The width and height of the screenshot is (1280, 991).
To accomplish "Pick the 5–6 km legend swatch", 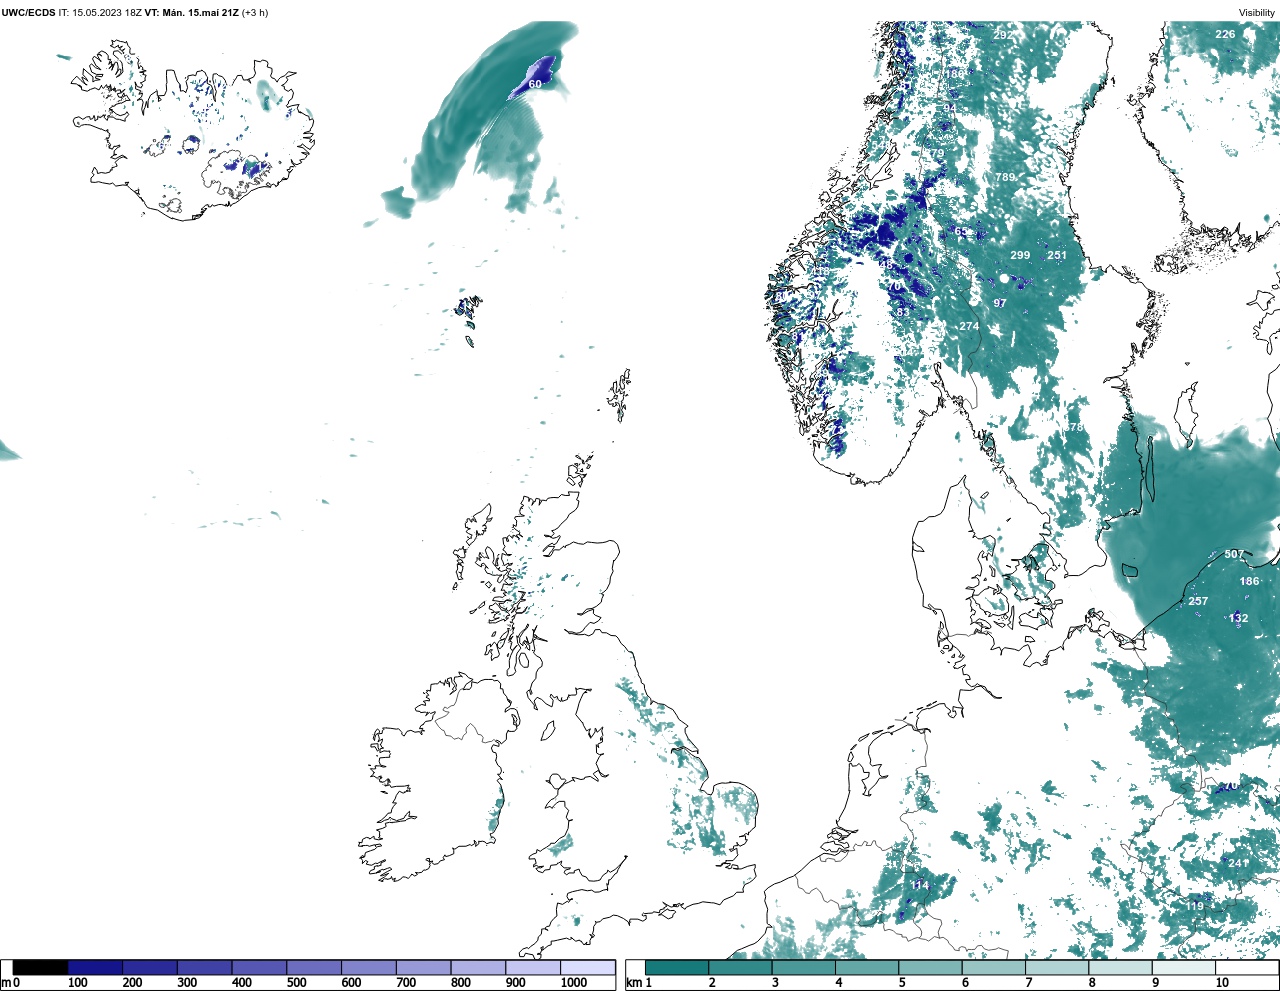I will point(930,968).
